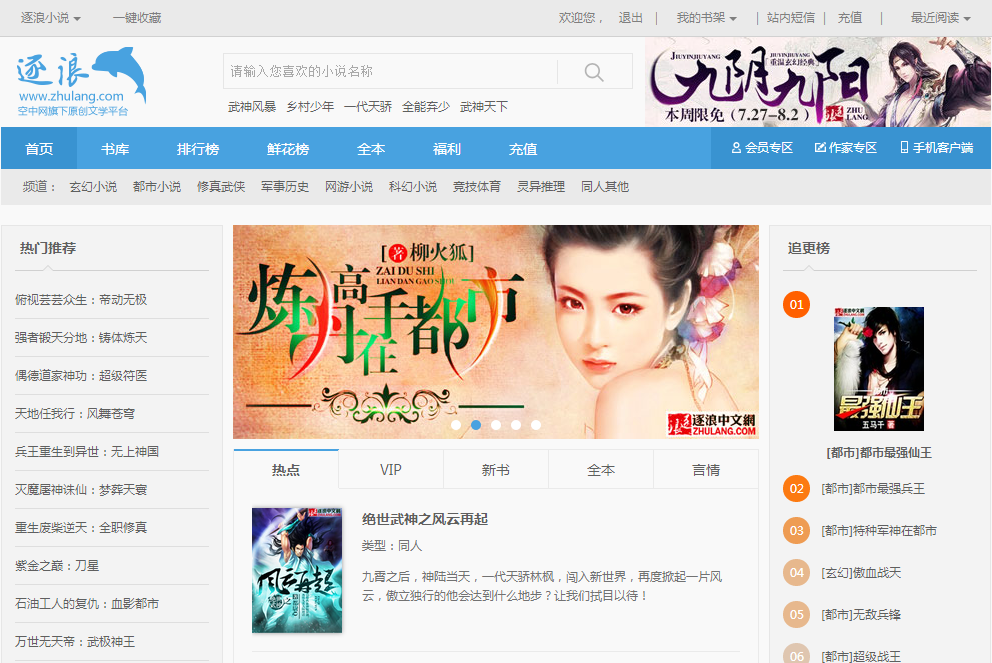Switch to the 言情 tab
The width and height of the screenshot is (992, 663).
[x=706, y=469]
